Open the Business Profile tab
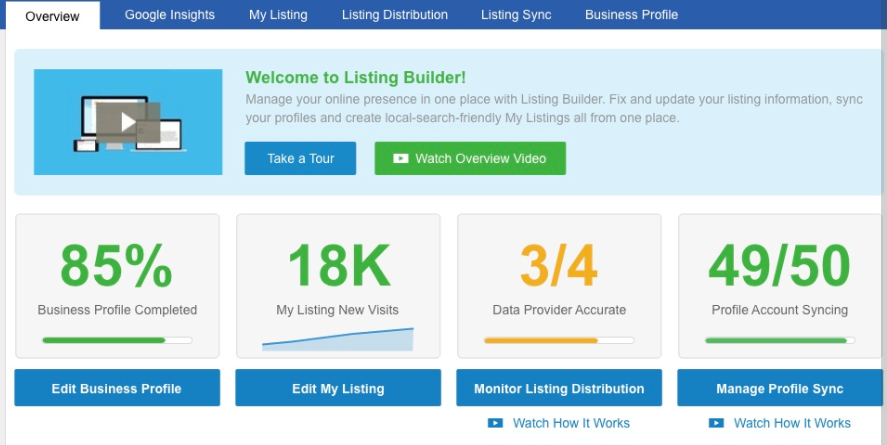This screenshot has width=887, height=445. (631, 15)
